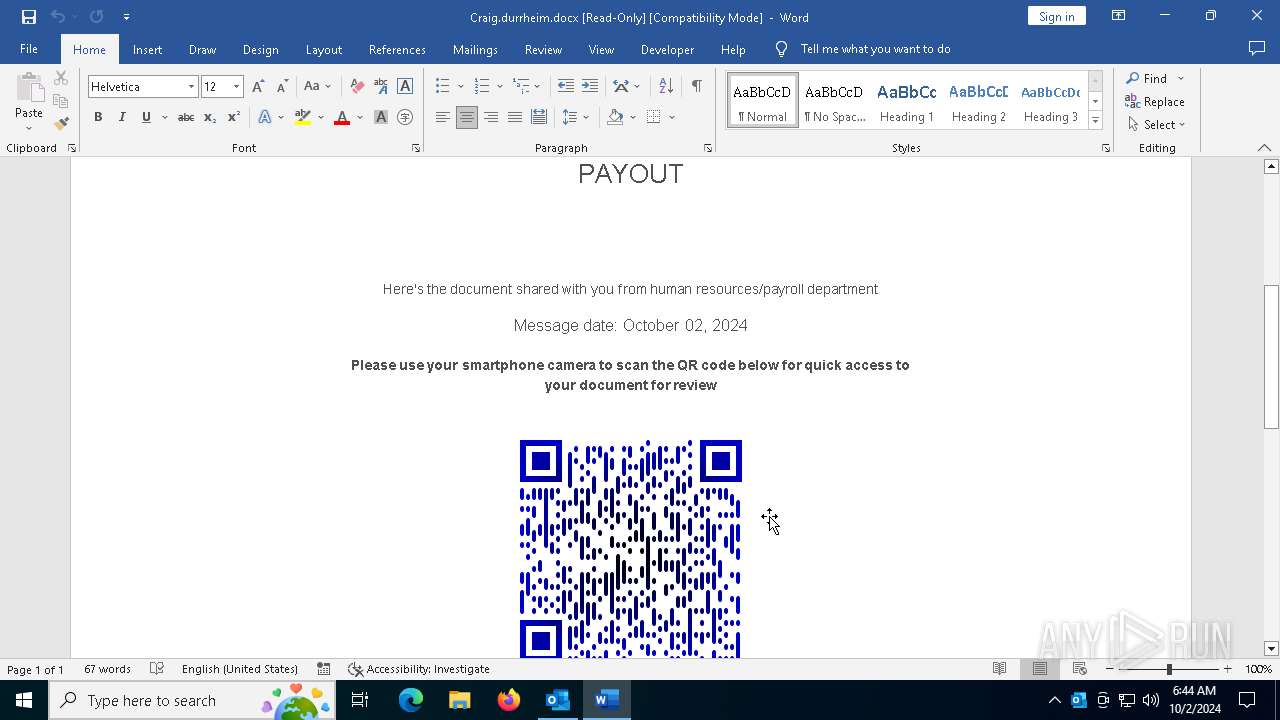Image resolution: width=1280 pixels, height=720 pixels.
Task: Toggle Italic formatting
Action: pyautogui.click(x=122, y=117)
